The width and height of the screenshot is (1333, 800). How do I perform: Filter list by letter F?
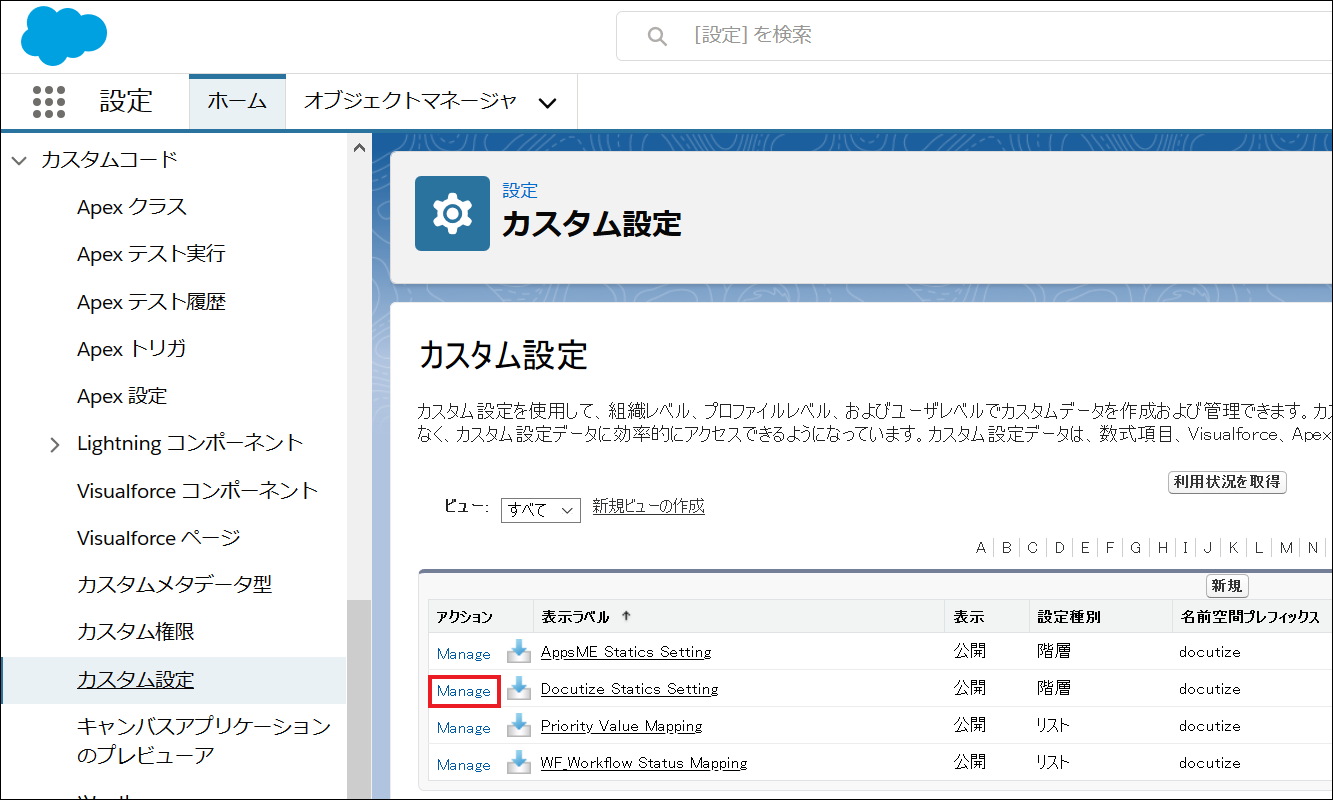(1110, 547)
